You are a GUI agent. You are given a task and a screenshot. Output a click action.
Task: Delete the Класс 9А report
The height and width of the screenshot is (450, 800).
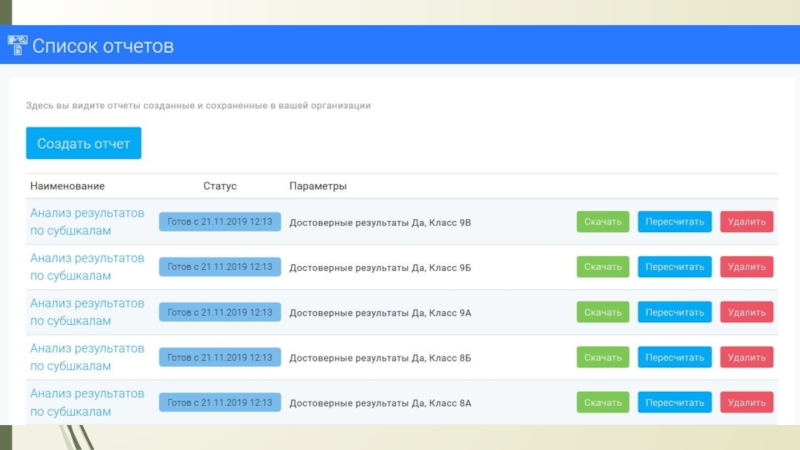tap(746, 312)
